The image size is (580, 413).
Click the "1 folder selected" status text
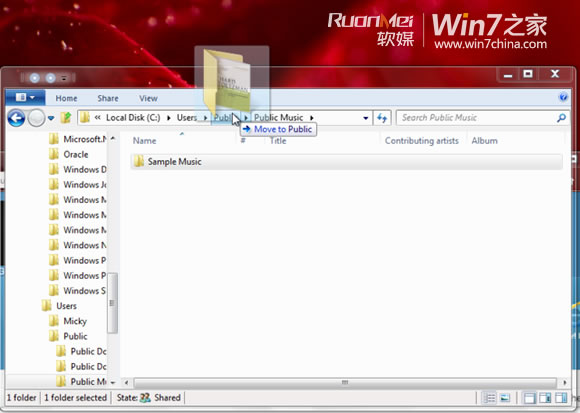[75, 397]
